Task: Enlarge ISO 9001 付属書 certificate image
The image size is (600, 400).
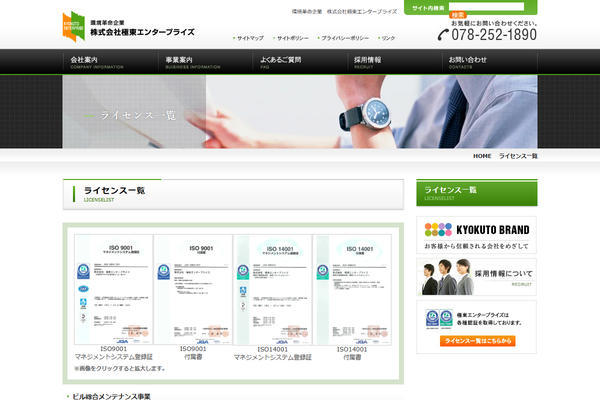Action: (x=193, y=290)
